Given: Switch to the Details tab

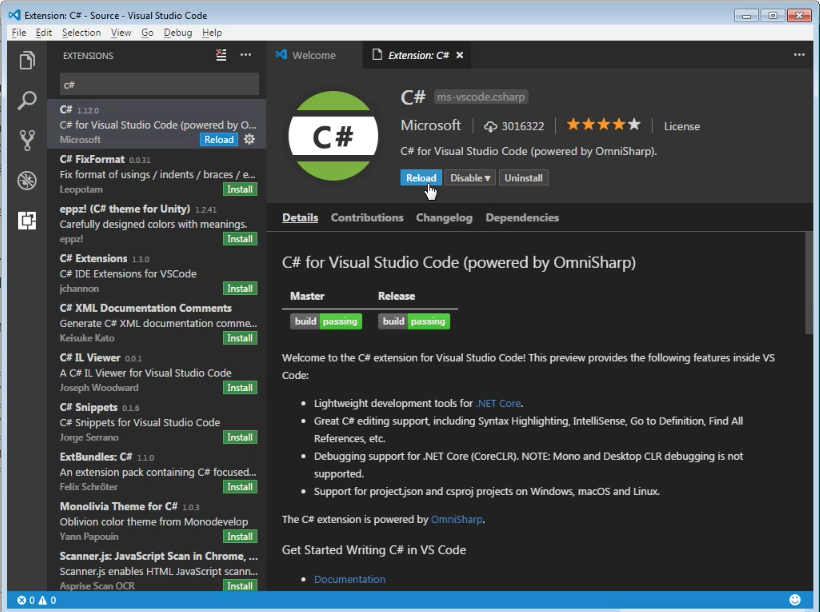Looking at the screenshot, I should [x=300, y=218].
